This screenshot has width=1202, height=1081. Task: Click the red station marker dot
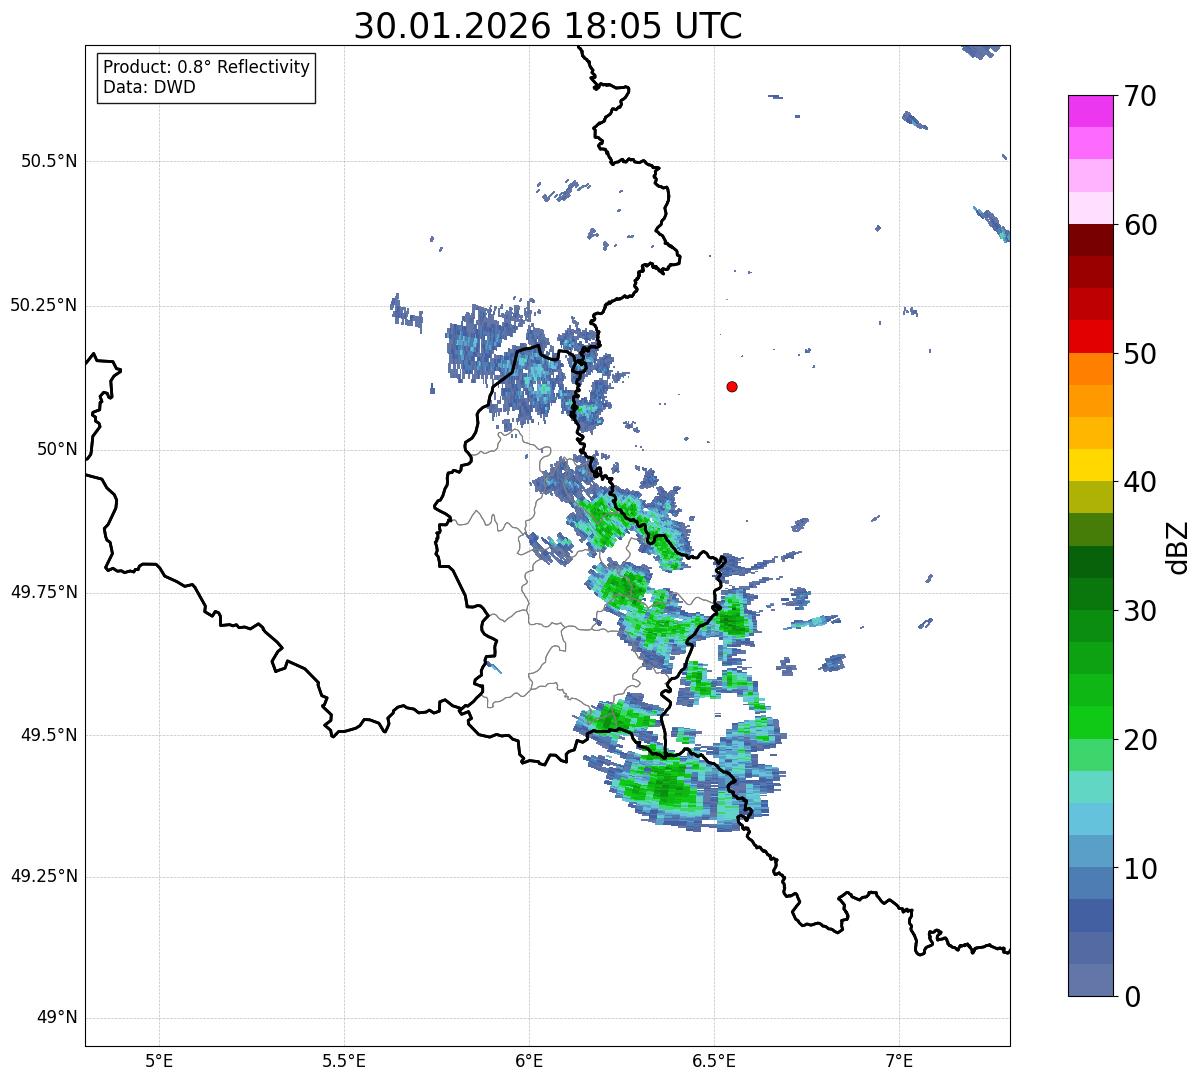tap(732, 386)
